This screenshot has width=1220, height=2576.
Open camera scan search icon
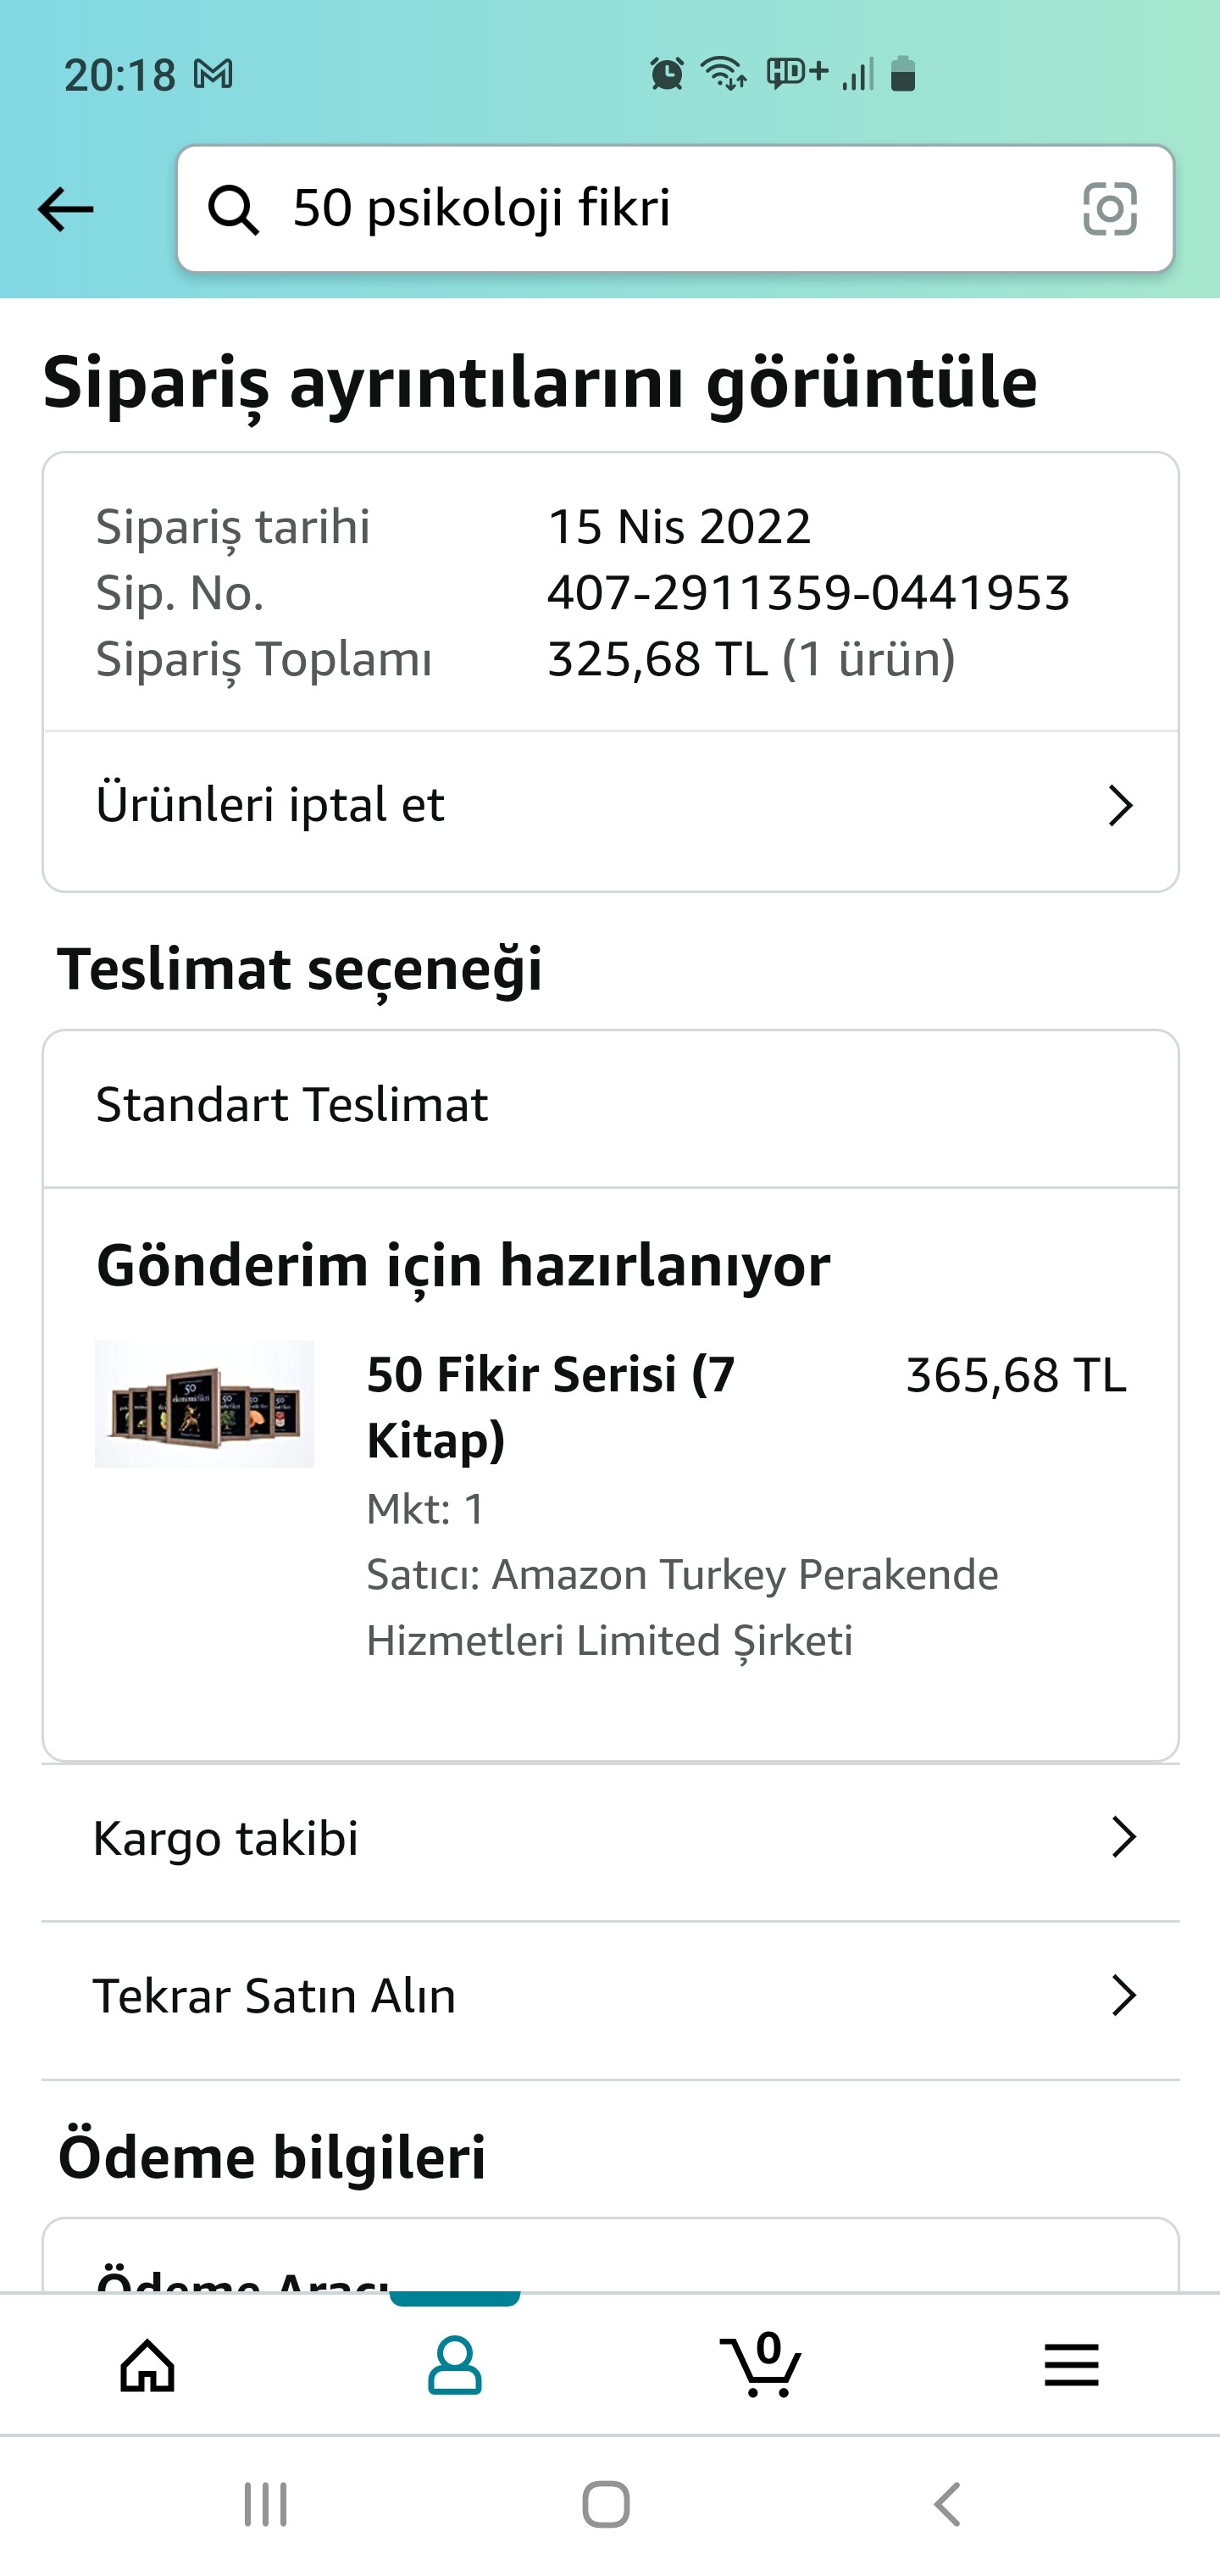[x=1109, y=209]
